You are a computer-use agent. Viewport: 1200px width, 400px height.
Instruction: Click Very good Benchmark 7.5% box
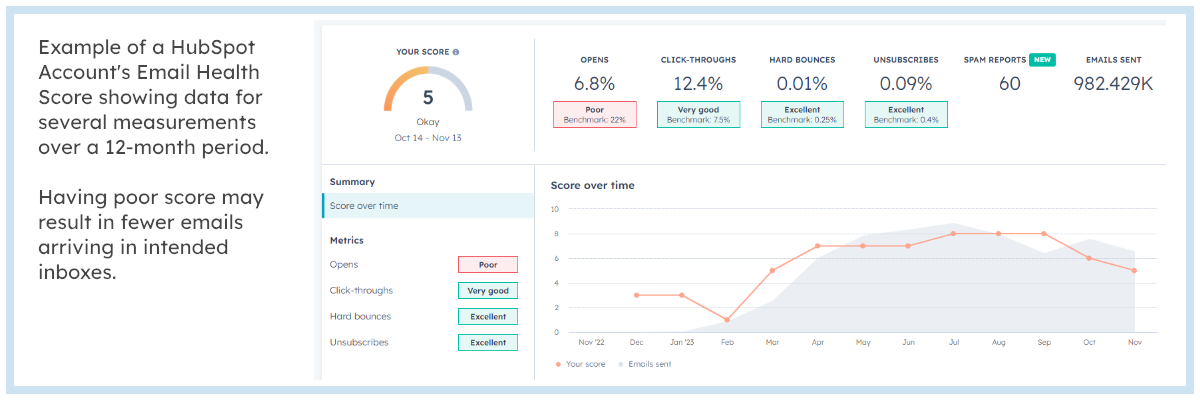point(698,114)
